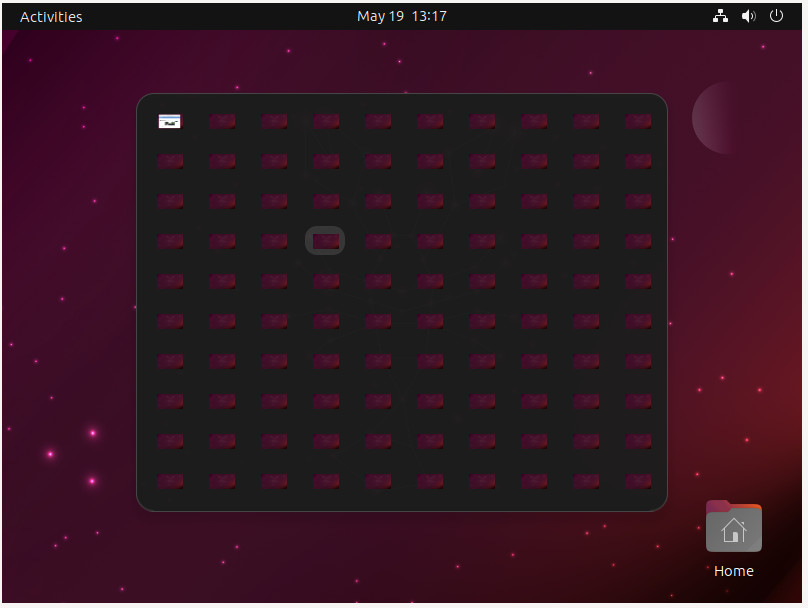
Task: Click the icon in the grid's bottom-left corner
Action: point(170,480)
